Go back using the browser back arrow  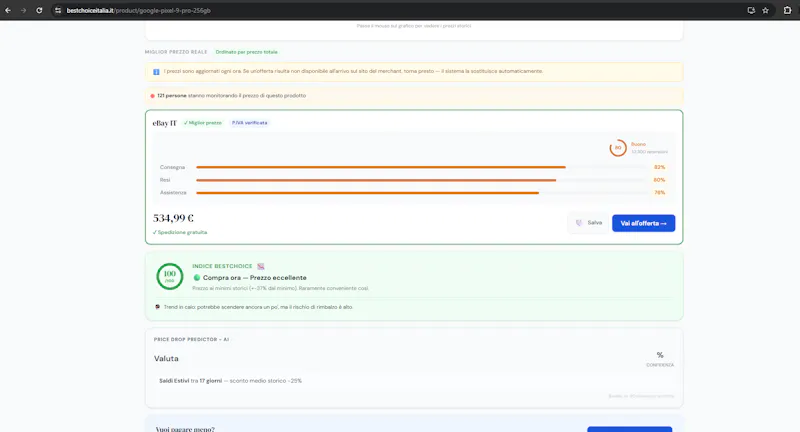[8, 10]
